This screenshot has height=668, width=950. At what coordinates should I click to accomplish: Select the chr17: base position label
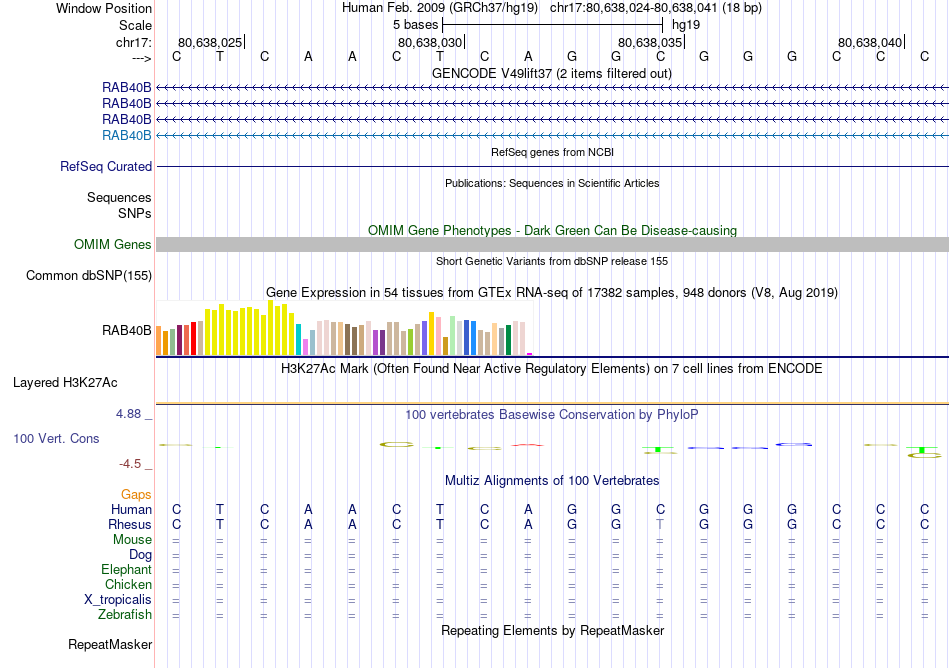(x=133, y=42)
